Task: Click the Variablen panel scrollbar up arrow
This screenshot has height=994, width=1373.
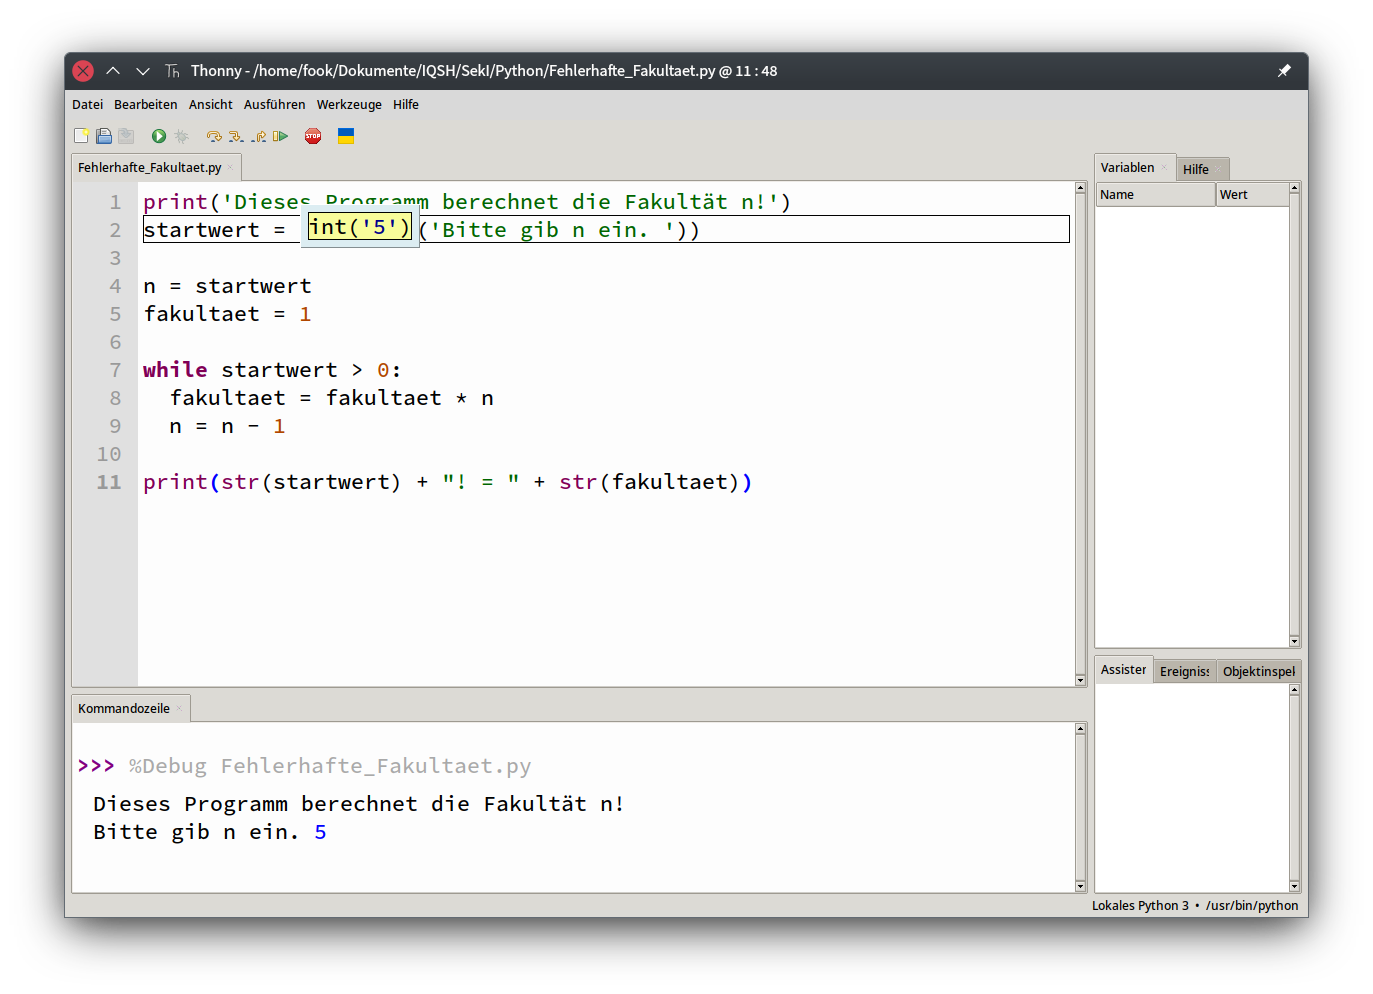Action: (x=1294, y=188)
